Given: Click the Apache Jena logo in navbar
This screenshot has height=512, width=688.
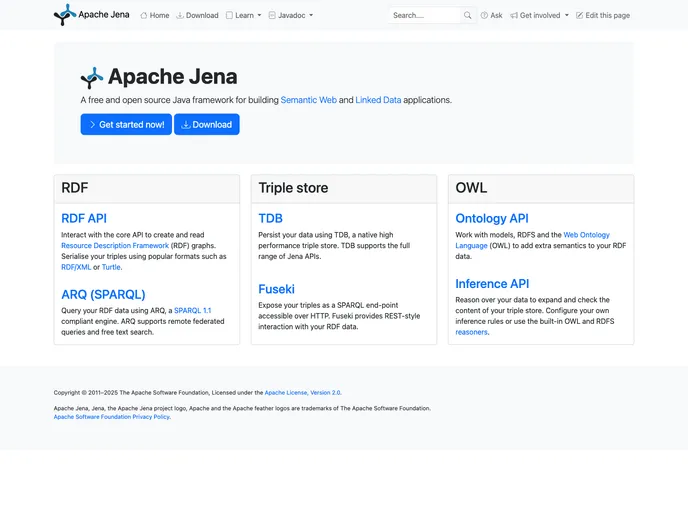Looking at the screenshot, I should 65,14.
